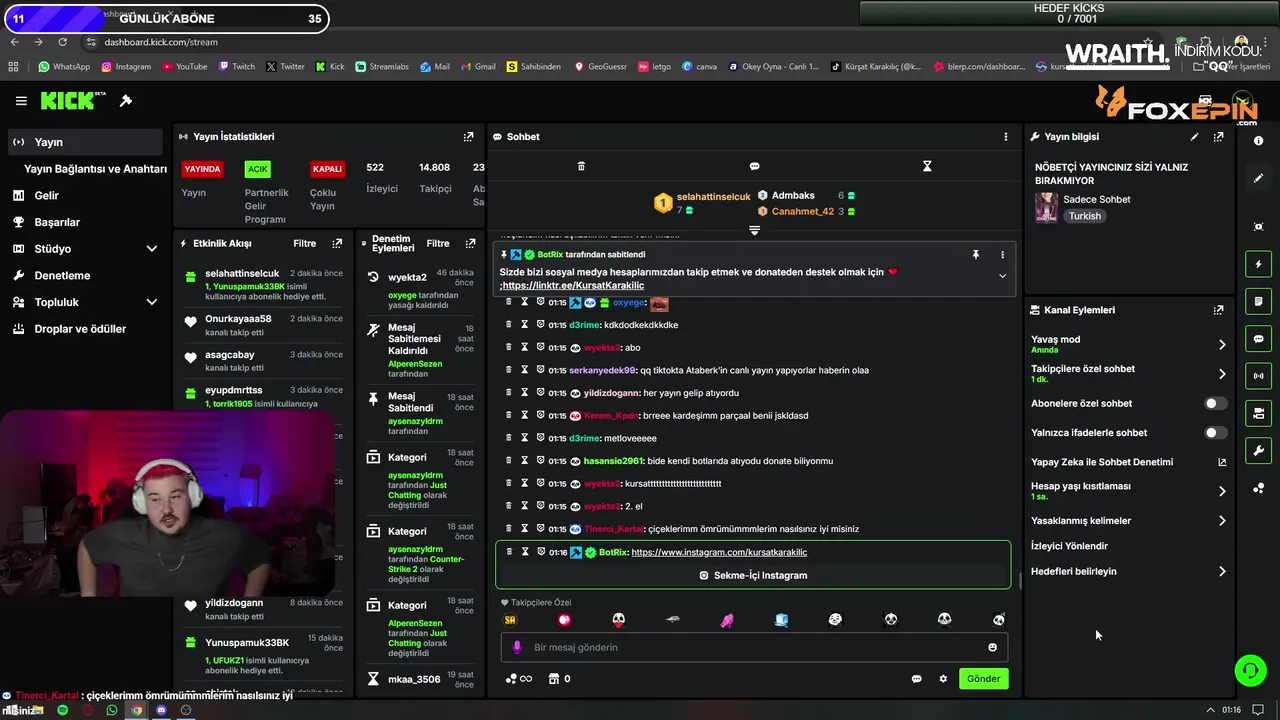Image resolution: width=1280 pixels, height=720 pixels.
Task: Open chat settings gear beside Gönder
Action: [943, 679]
